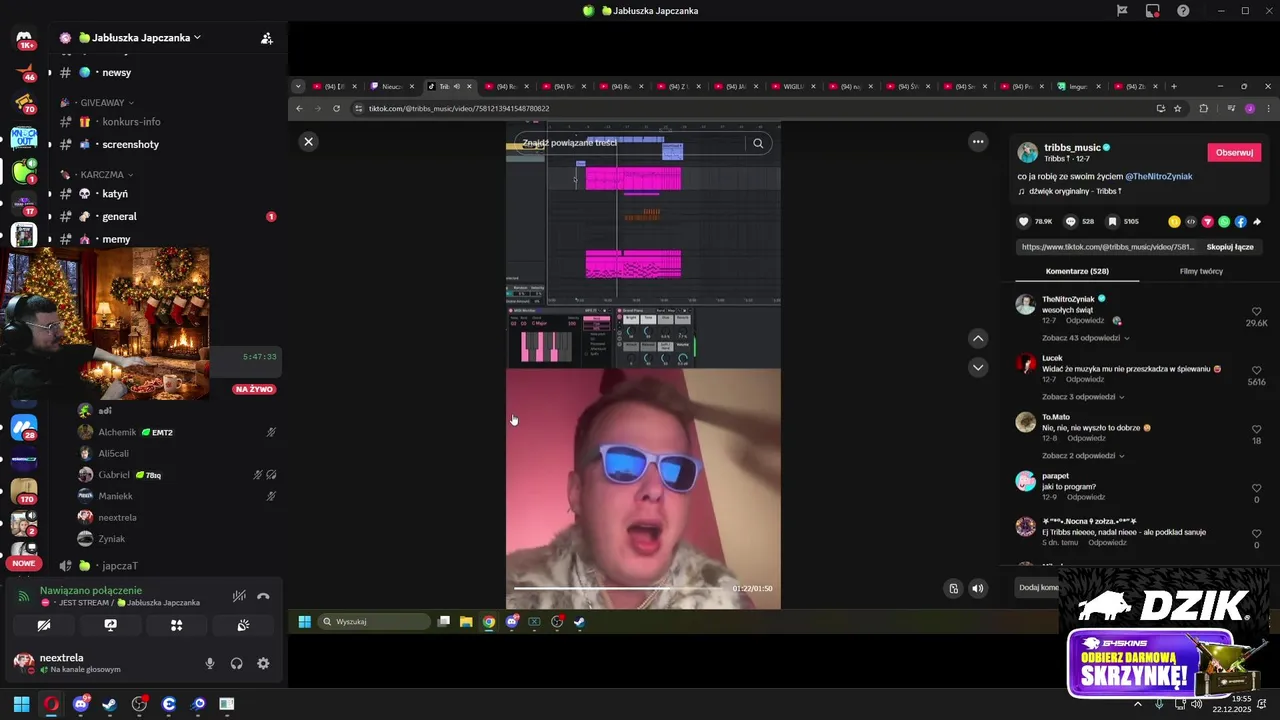The height and width of the screenshot is (720, 1280).
Task: Collapse the GIVEAWAY channel category
Action: [x=107, y=102]
